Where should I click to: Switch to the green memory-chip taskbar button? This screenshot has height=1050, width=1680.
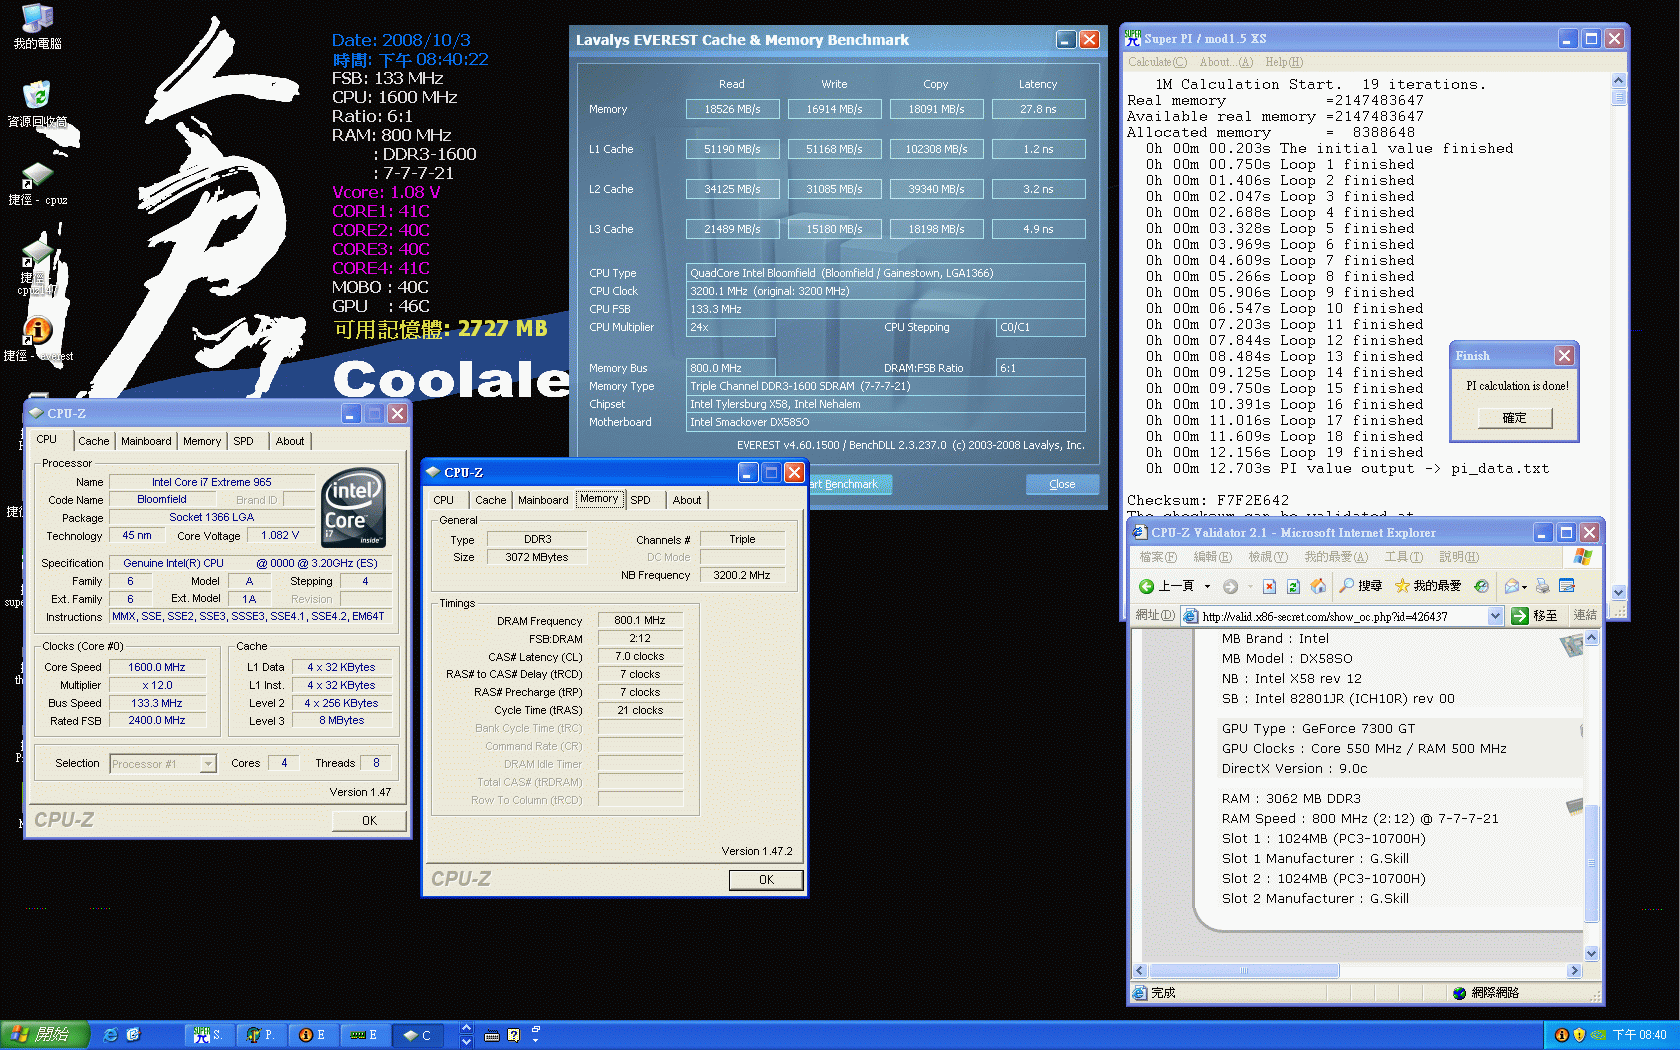365,1035
